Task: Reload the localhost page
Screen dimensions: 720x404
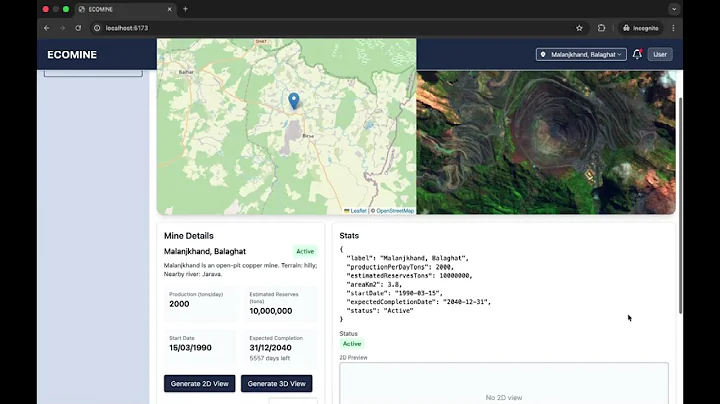Action: click(x=78, y=28)
